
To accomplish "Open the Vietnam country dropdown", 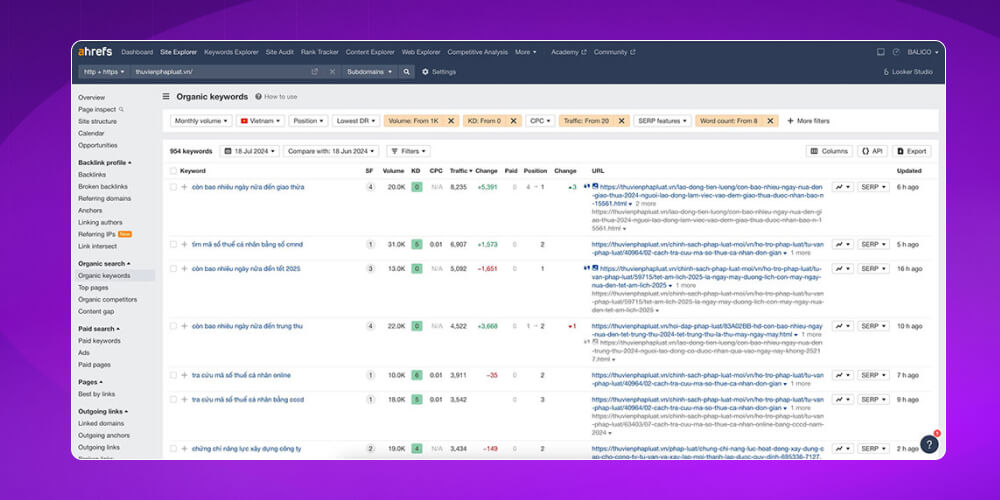I will (260, 121).
